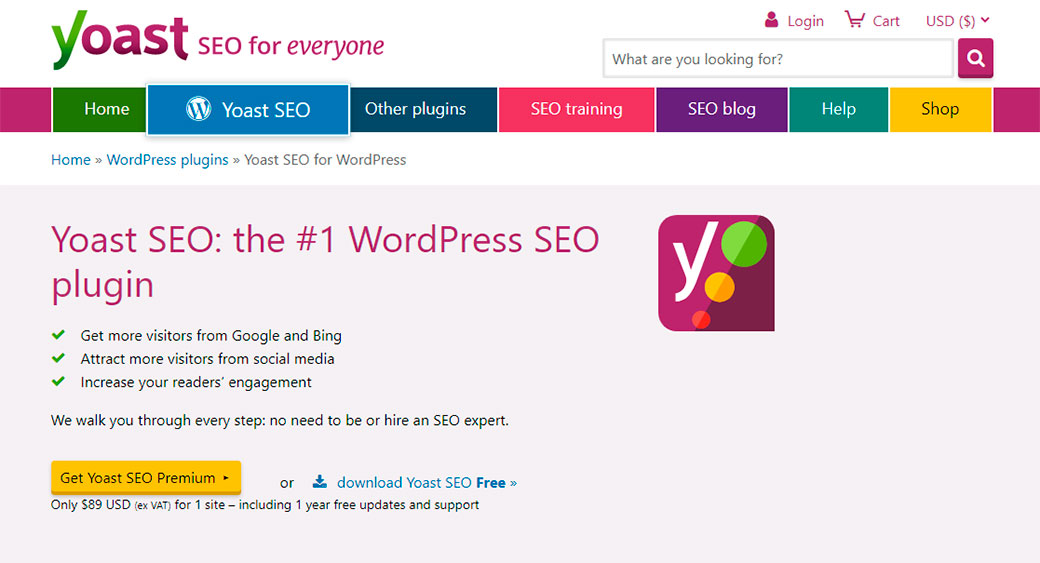This screenshot has height=563, width=1040.
Task: Click the Login user icon
Action: pos(771,20)
